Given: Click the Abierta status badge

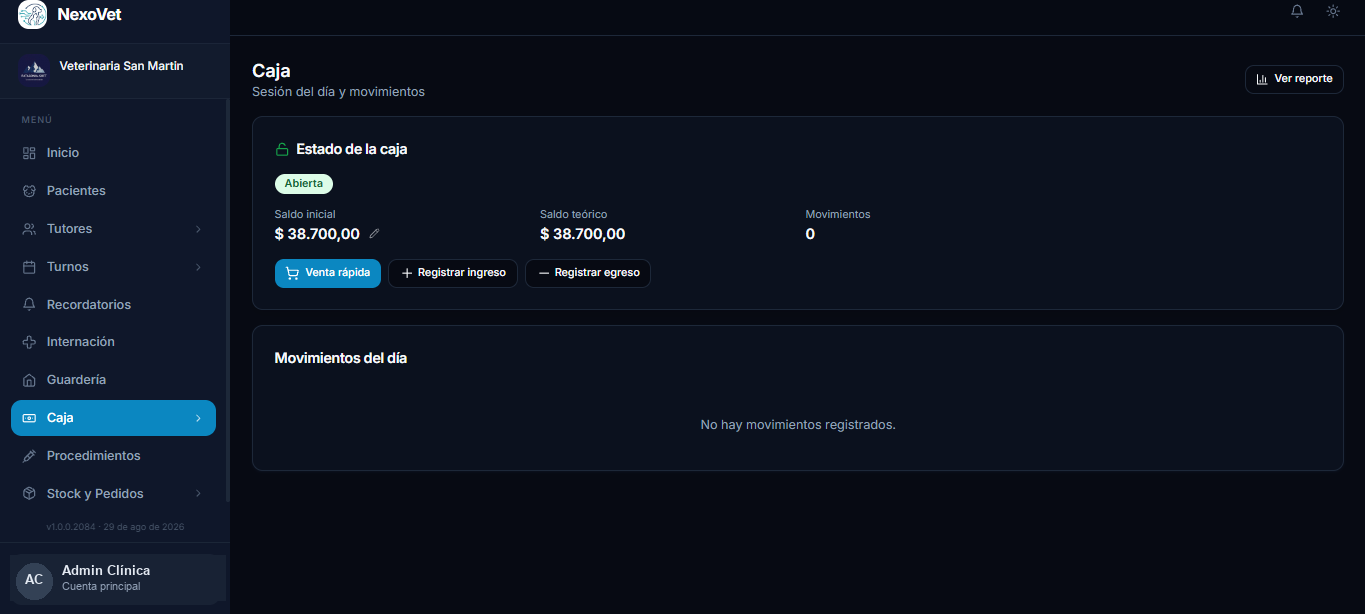Looking at the screenshot, I should [x=304, y=184].
